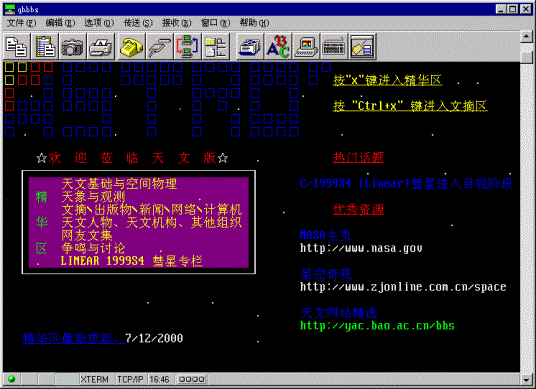Open the 传送(S) menu
This screenshot has width=536, height=389.
tap(138, 23)
